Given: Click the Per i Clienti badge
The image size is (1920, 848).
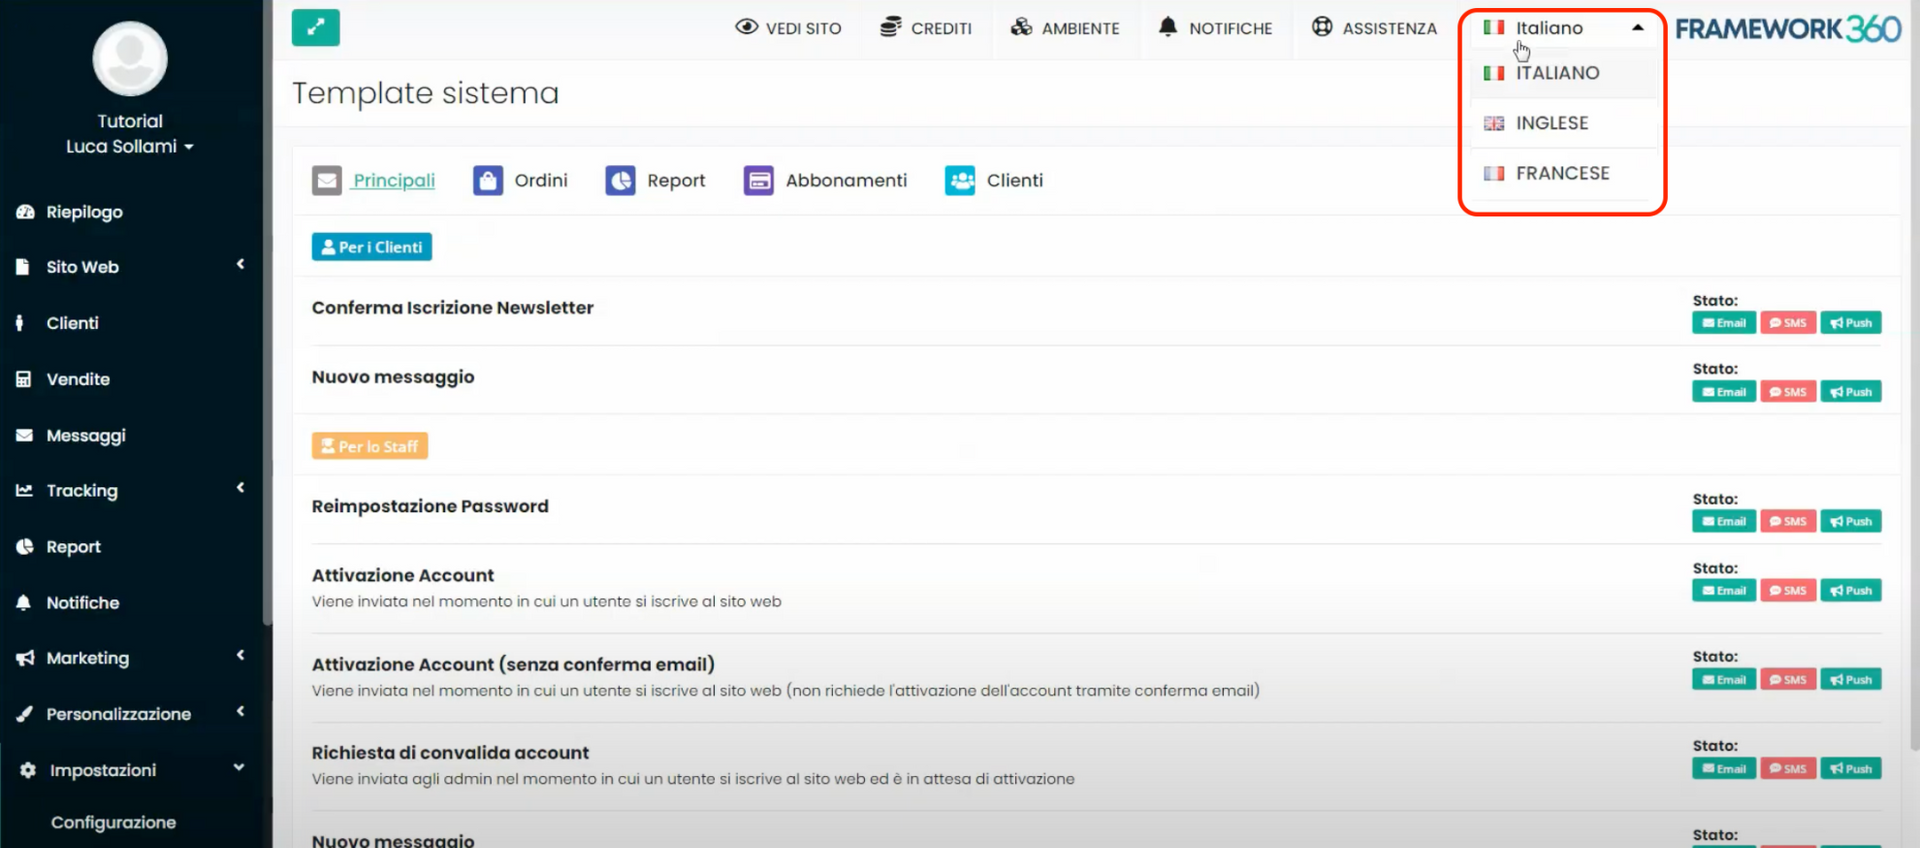Looking at the screenshot, I should click(372, 247).
